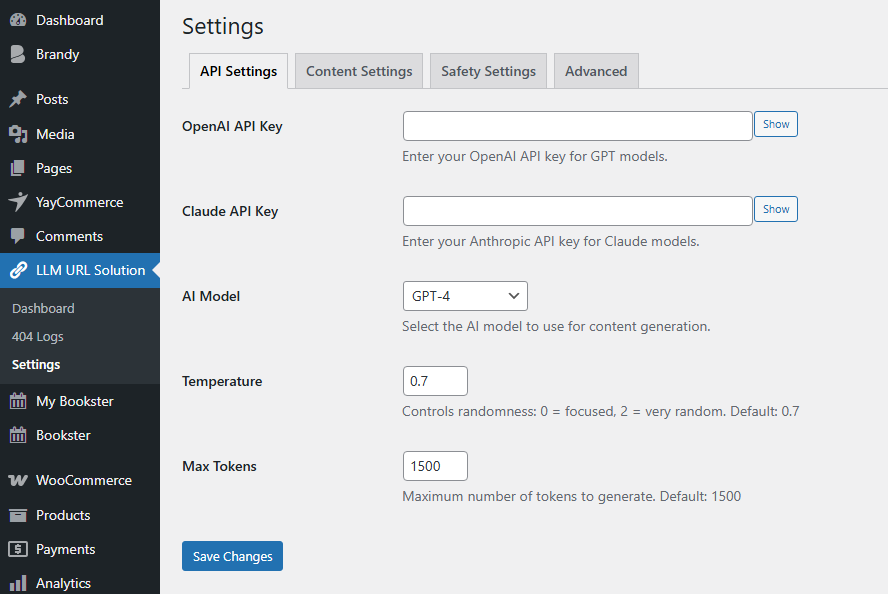Switch to the API Settings tab

(238, 71)
